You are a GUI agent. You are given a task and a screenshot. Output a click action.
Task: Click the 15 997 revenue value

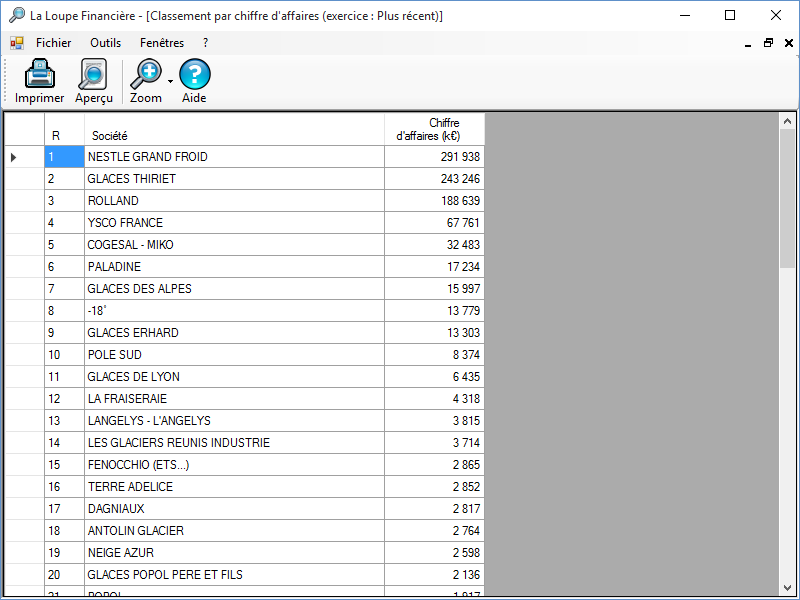(463, 289)
